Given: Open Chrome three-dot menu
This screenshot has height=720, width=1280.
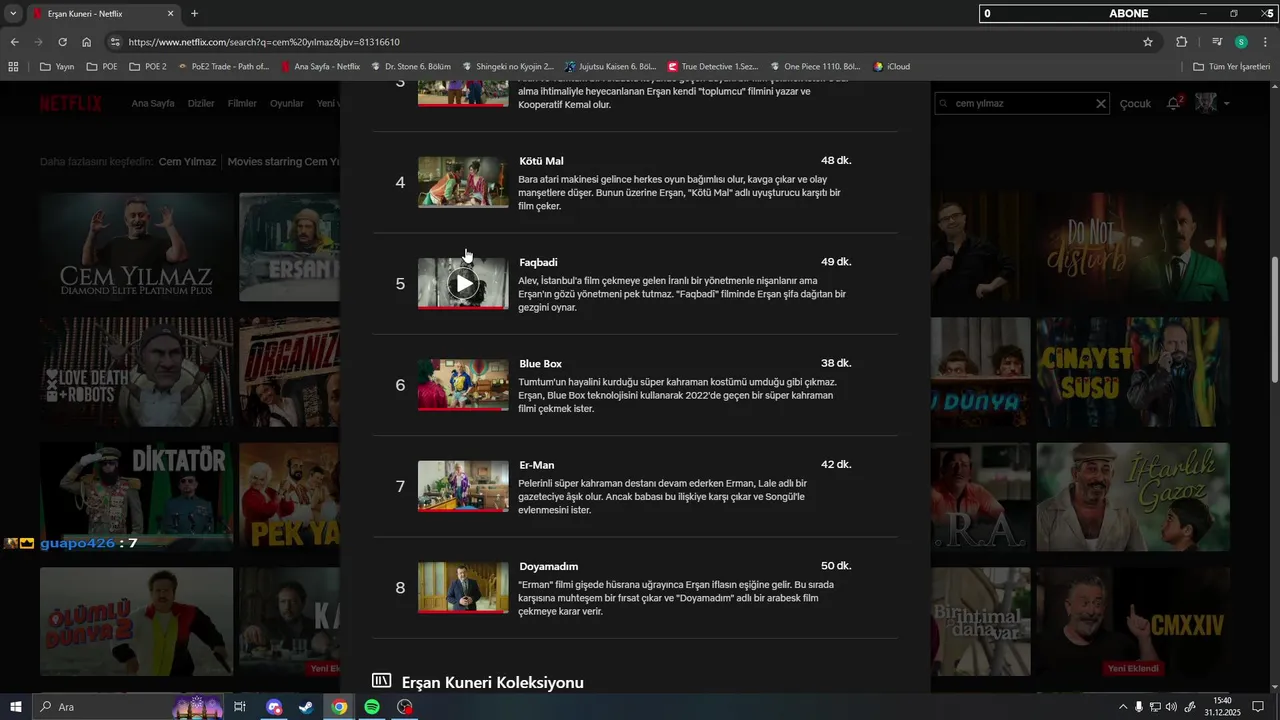Looking at the screenshot, I should (1265, 42).
